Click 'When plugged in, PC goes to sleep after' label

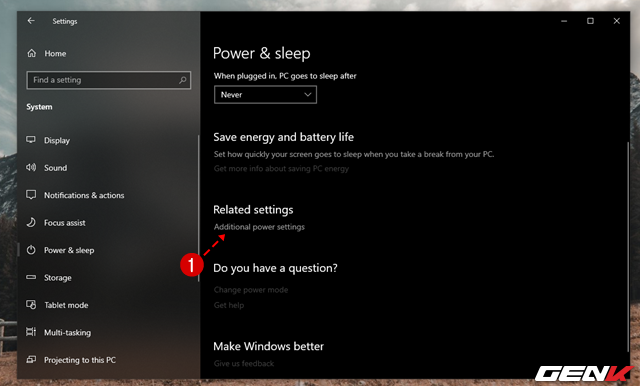tap(285, 76)
